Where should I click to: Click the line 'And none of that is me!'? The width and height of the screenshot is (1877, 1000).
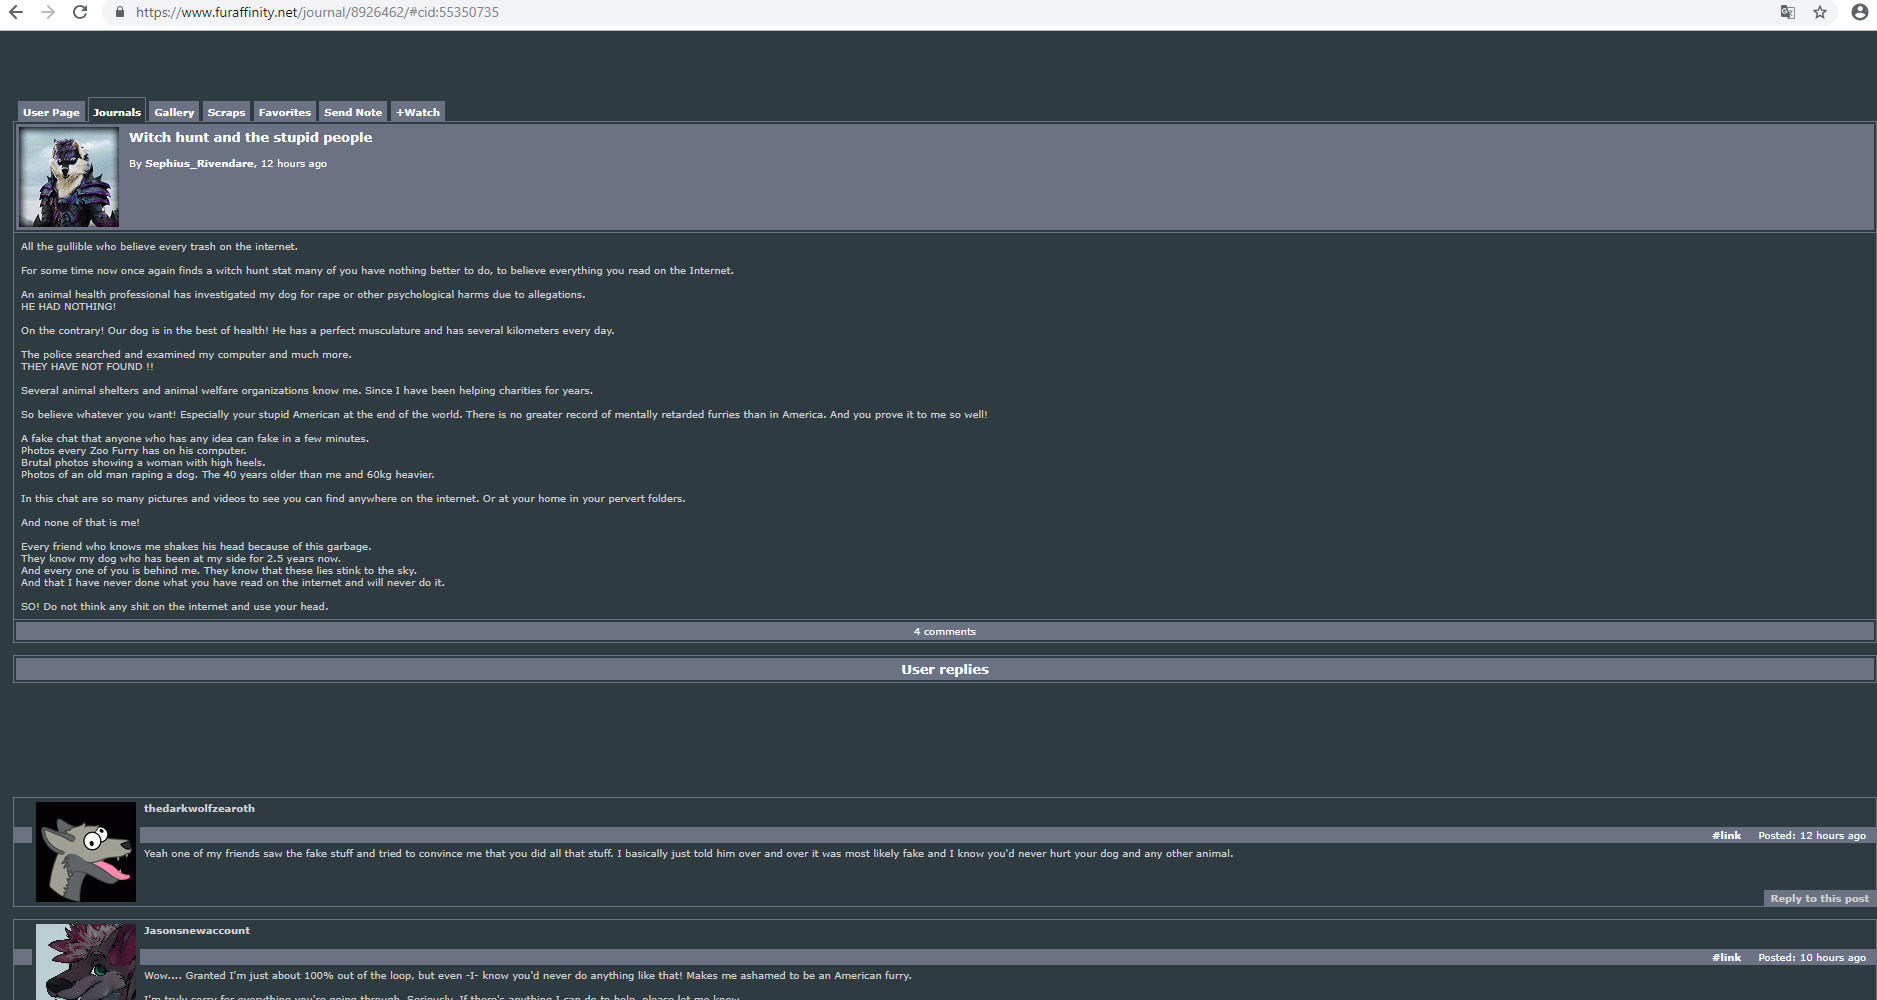pos(80,522)
